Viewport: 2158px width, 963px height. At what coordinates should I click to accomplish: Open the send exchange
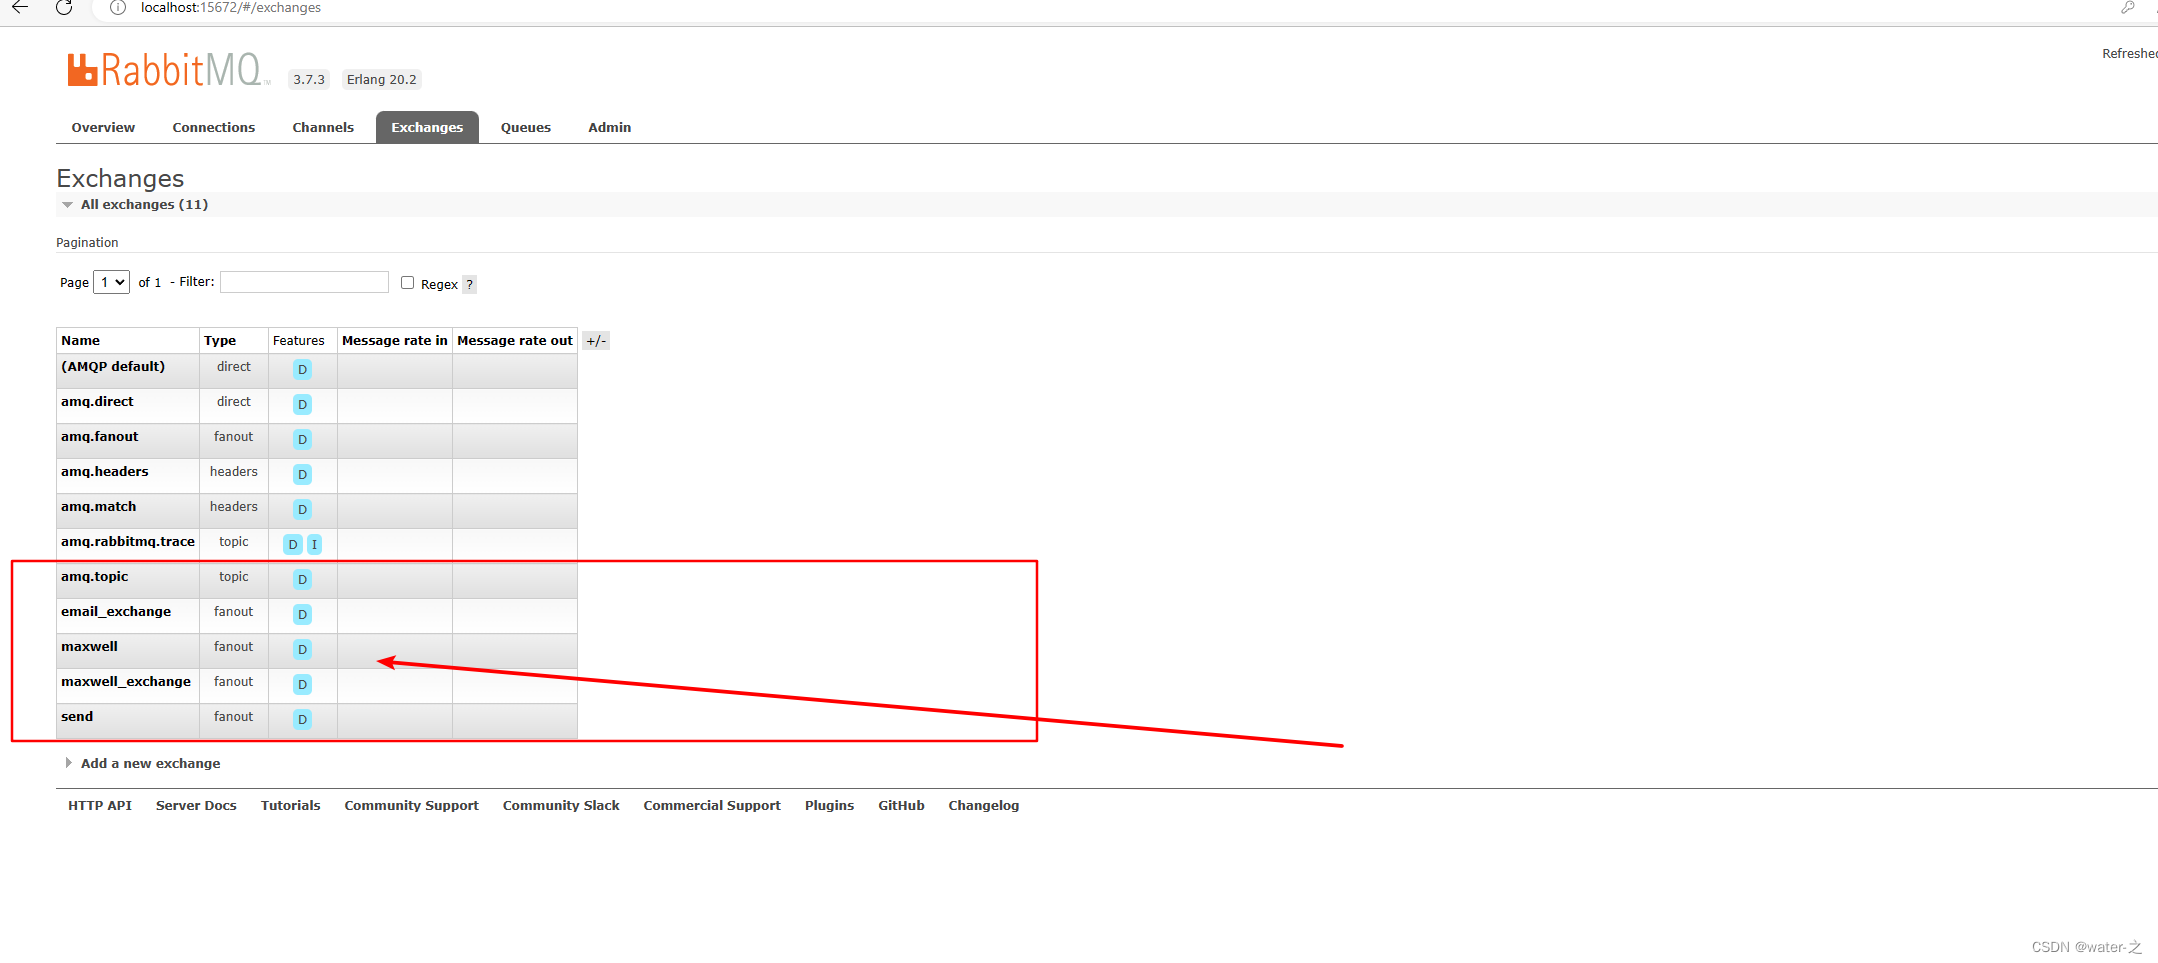[x=77, y=717]
